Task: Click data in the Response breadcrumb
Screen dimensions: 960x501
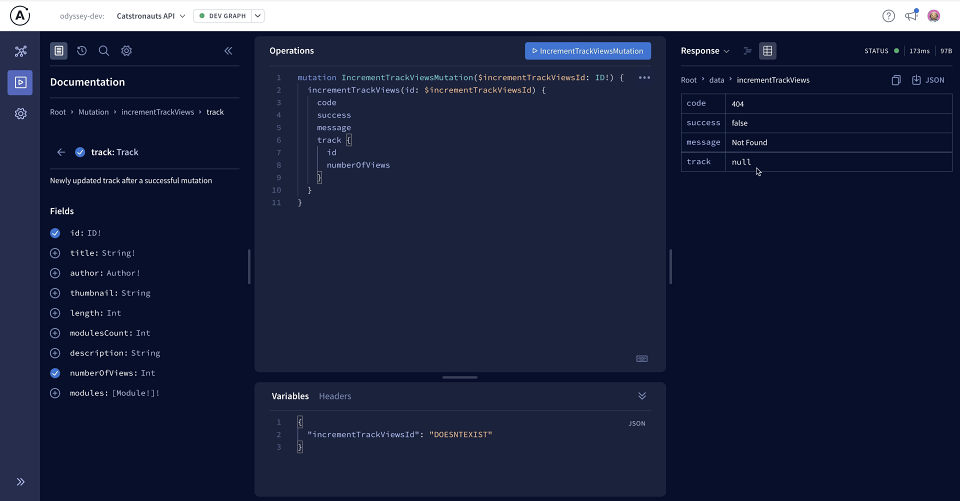Action: (716, 80)
